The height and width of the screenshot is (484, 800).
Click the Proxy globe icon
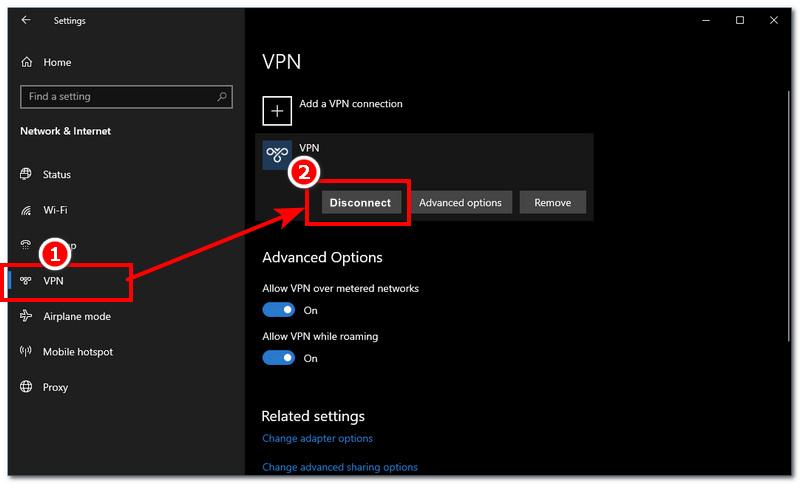pyautogui.click(x=26, y=387)
